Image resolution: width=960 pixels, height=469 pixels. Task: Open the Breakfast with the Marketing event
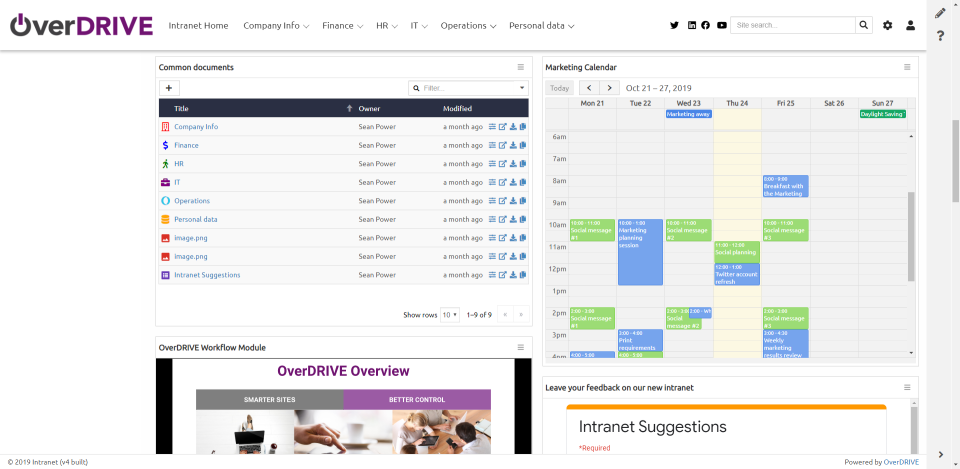pyautogui.click(x=786, y=186)
